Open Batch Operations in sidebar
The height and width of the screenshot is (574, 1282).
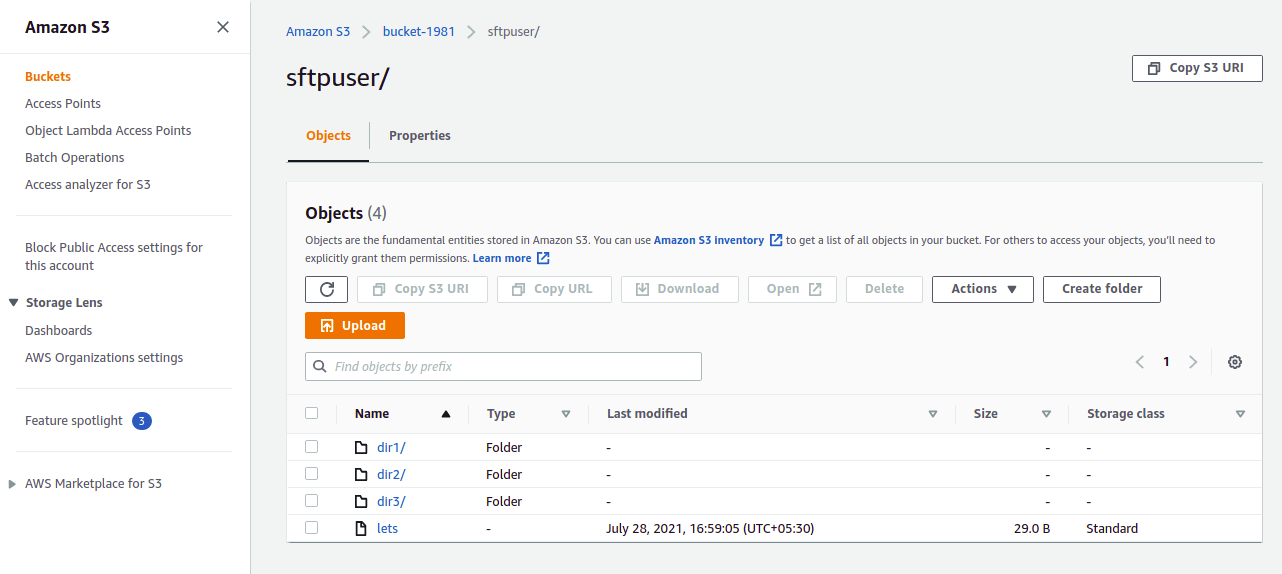click(x=75, y=158)
